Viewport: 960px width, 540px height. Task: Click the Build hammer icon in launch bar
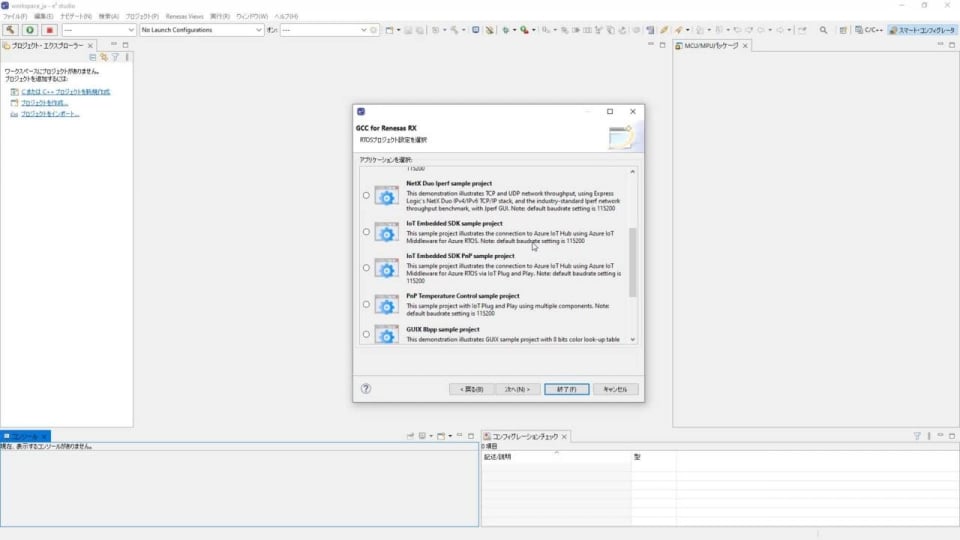(10, 30)
